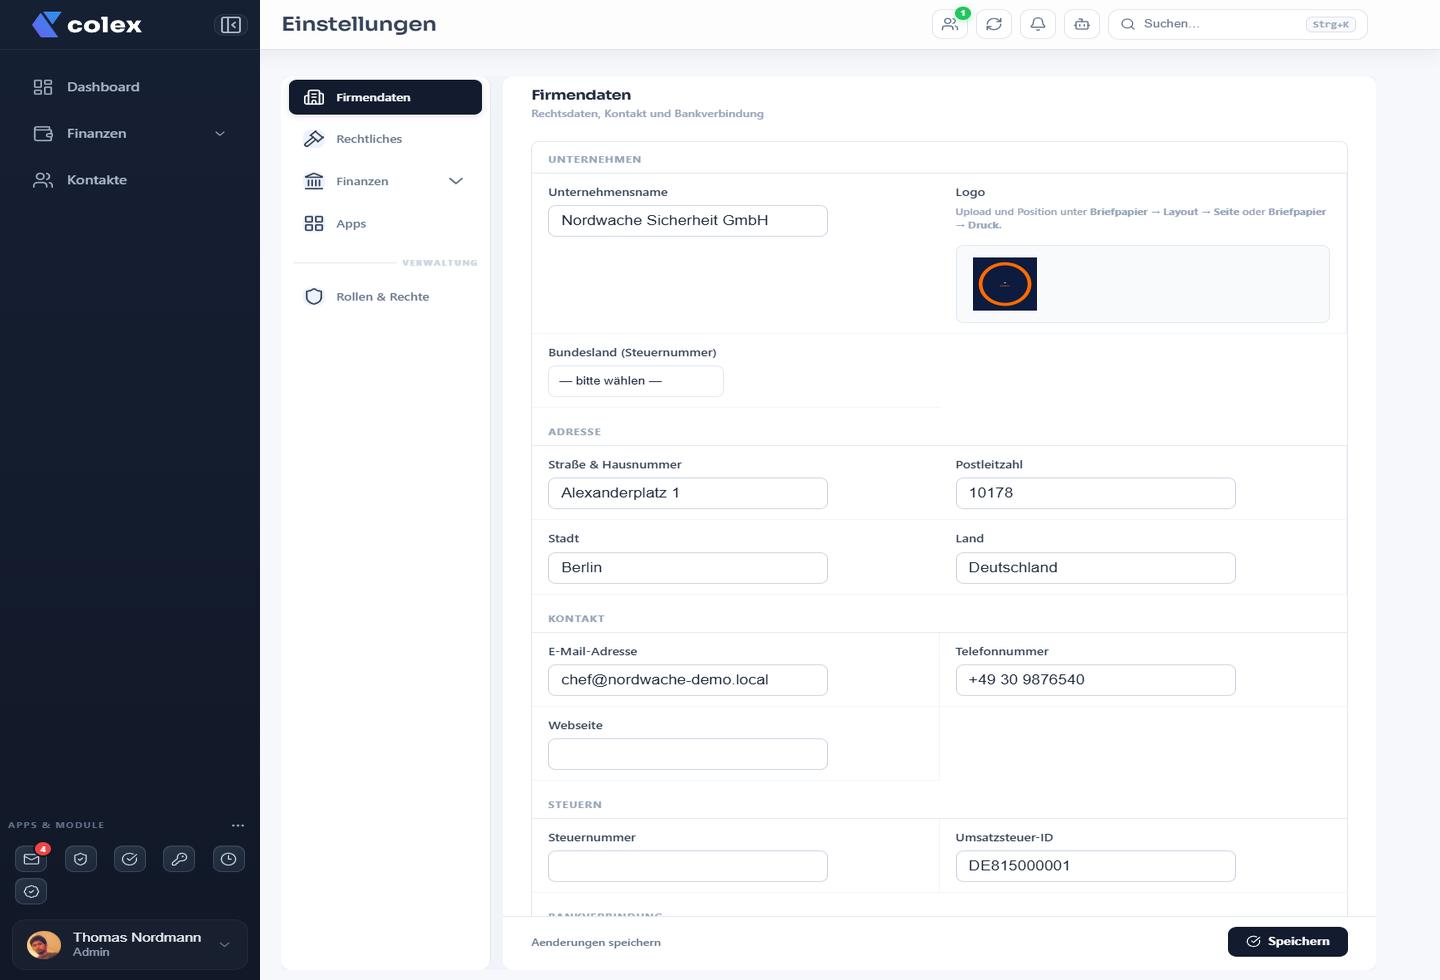1440x980 pixels.
Task: Expand Finanzen chevron in settings navigation
Action: tap(456, 181)
